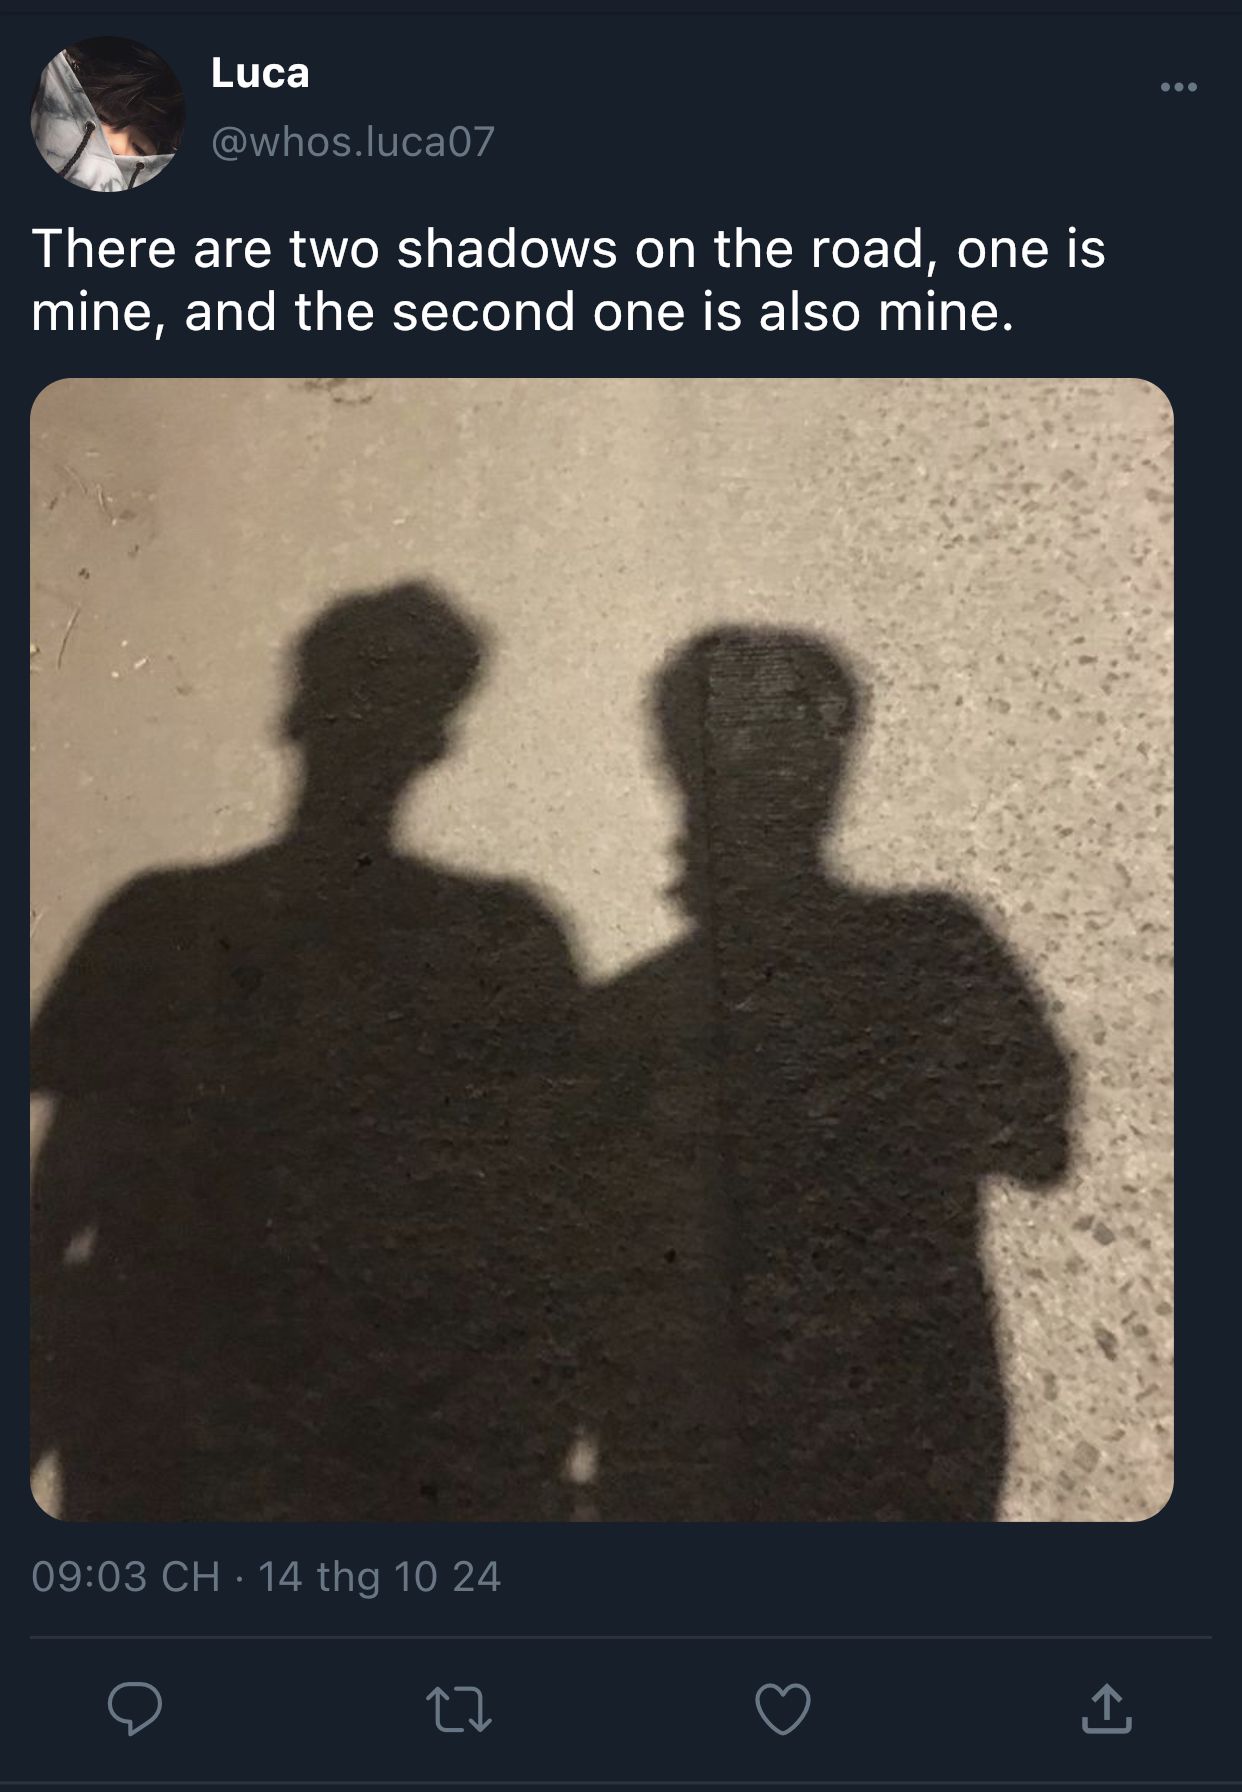Viewport: 1242px width, 1792px height.
Task: Click the 09:03 CH timestamp
Action: 126,1577
